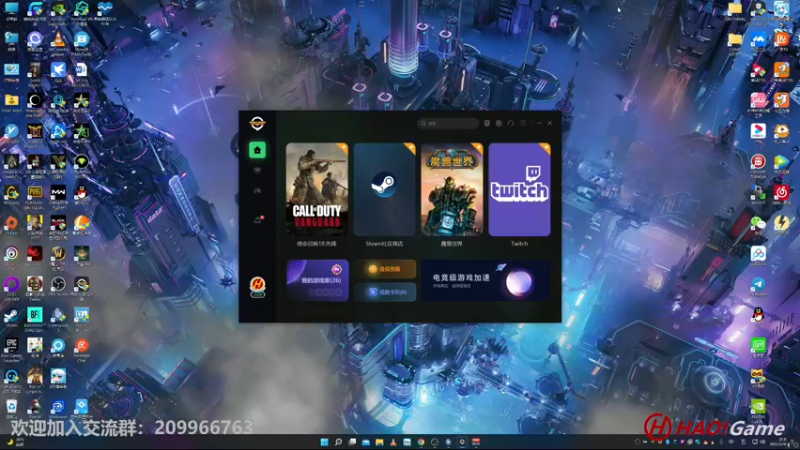Focus the search box in the accelerator window
The width and height of the screenshot is (800, 450).
(x=448, y=123)
